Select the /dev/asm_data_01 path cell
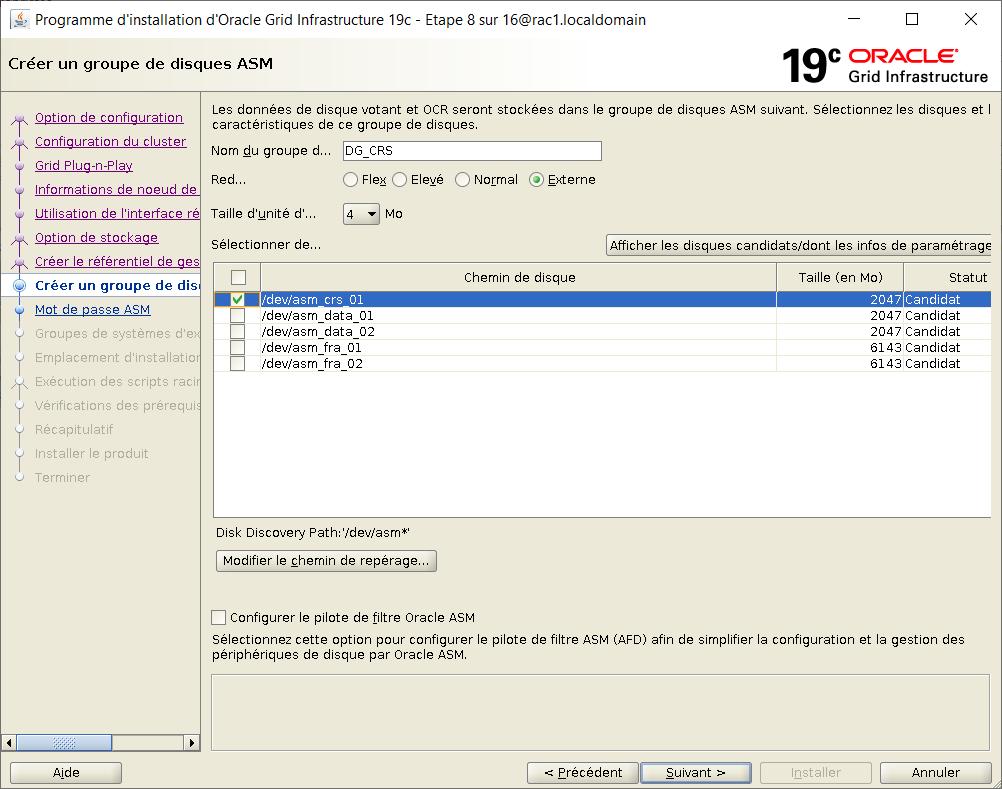 [518, 316]
